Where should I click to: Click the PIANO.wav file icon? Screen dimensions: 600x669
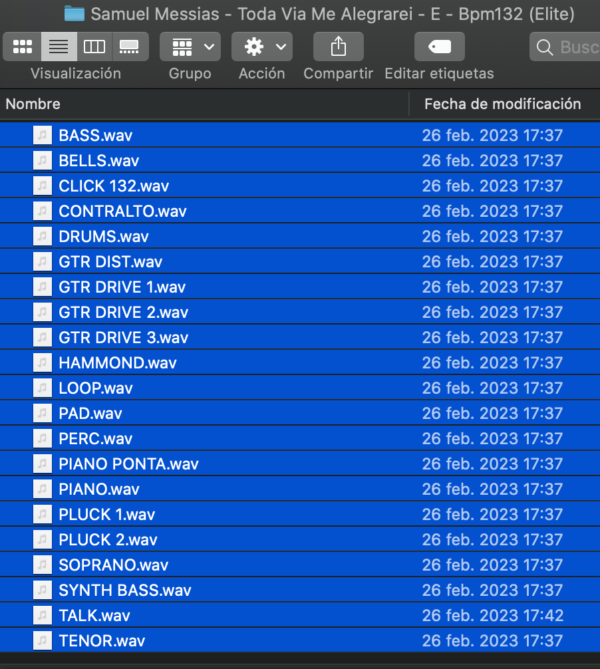42,489
